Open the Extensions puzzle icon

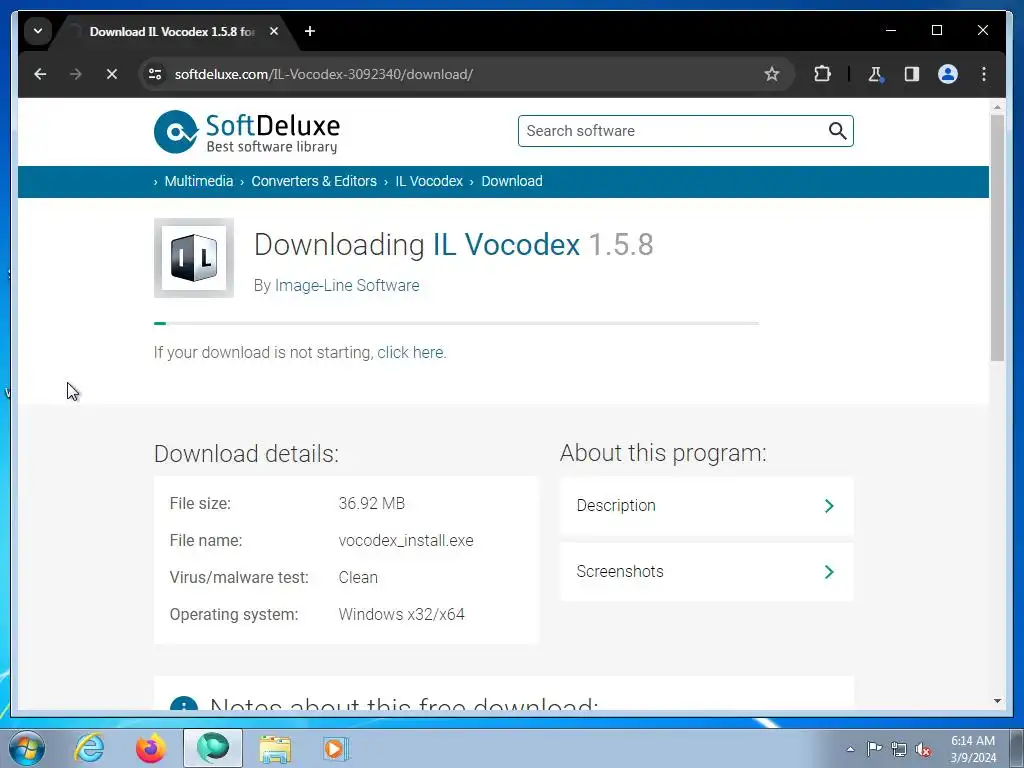[822, 74]
